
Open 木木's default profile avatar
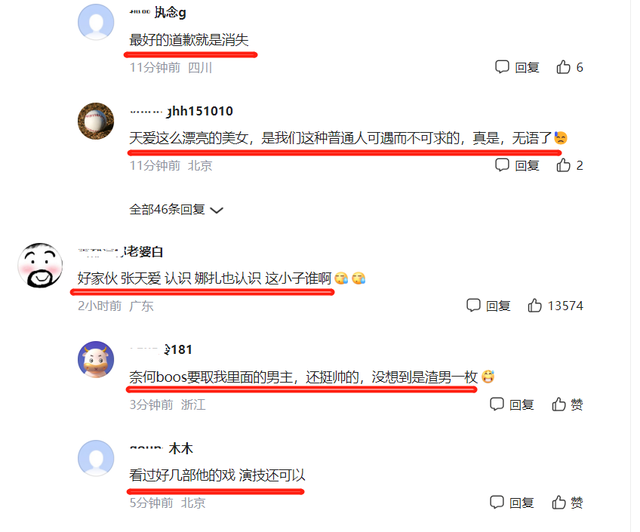96,458
